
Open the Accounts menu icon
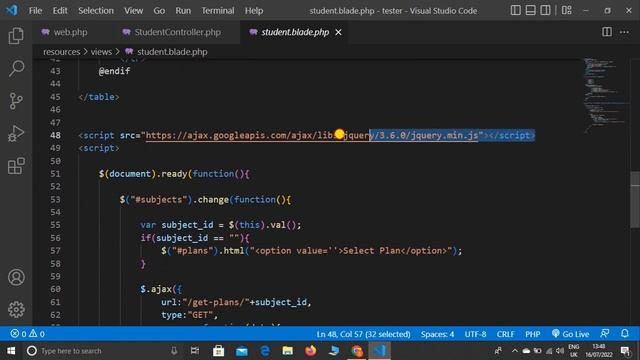[16, 277]
